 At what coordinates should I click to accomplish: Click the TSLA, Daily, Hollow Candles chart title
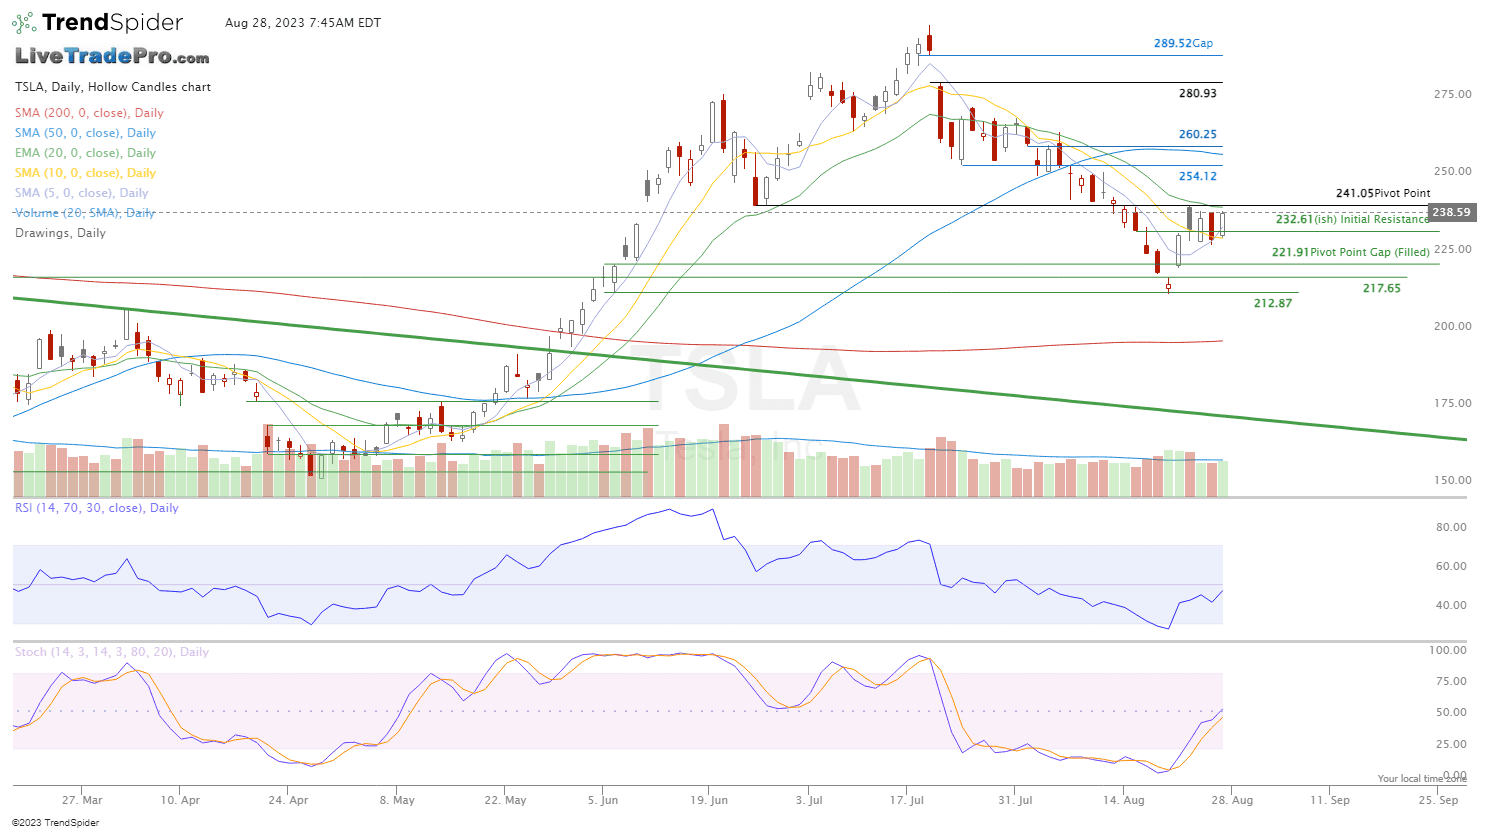click(x=113, y=87)
